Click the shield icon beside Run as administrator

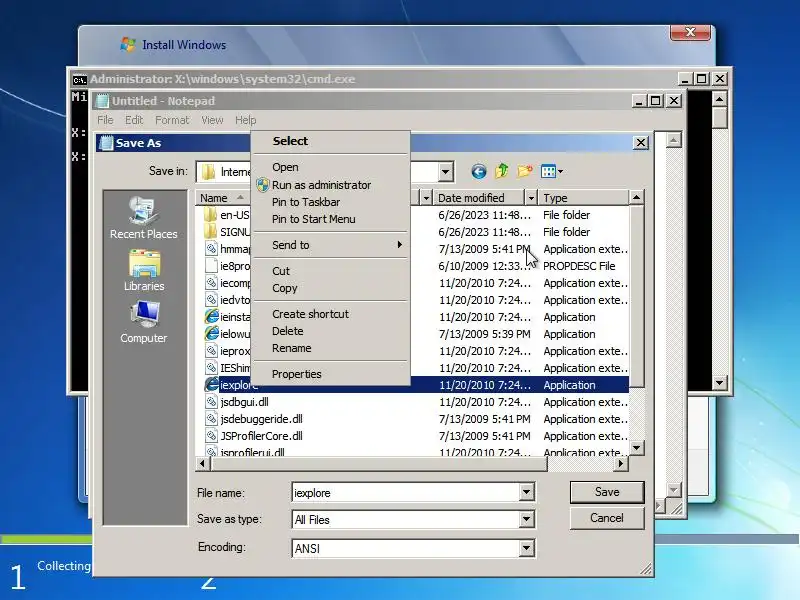tap(262, 185)
